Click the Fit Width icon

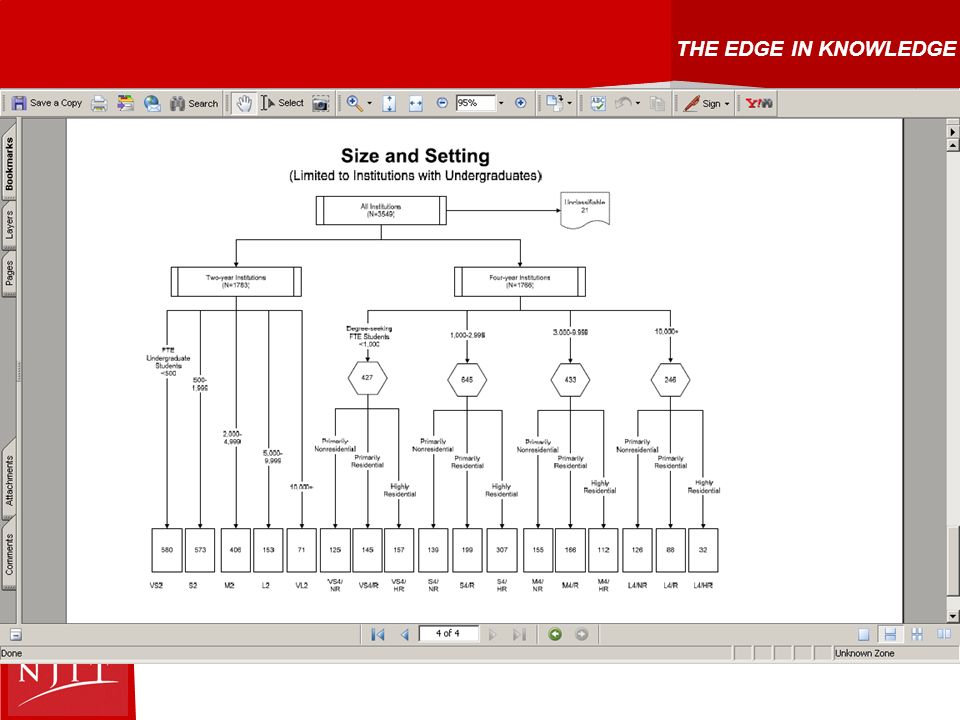click(x=416, y=103)
